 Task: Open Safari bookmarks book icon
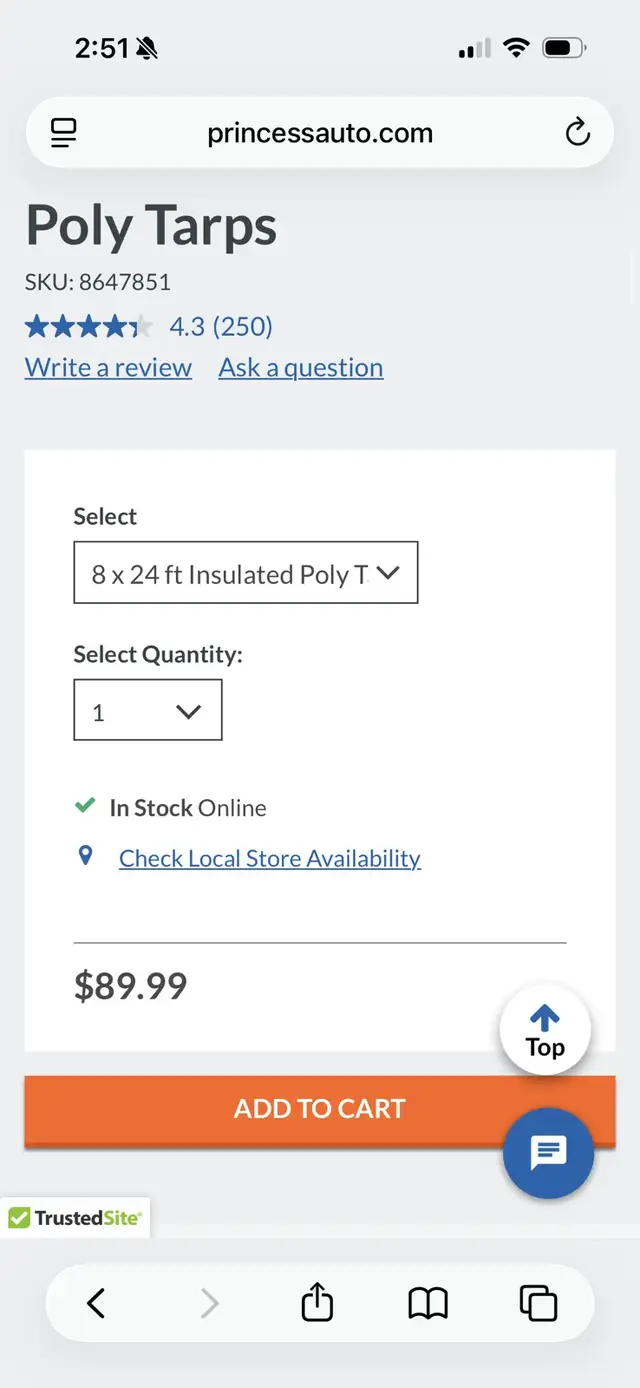coord(428,1303)
